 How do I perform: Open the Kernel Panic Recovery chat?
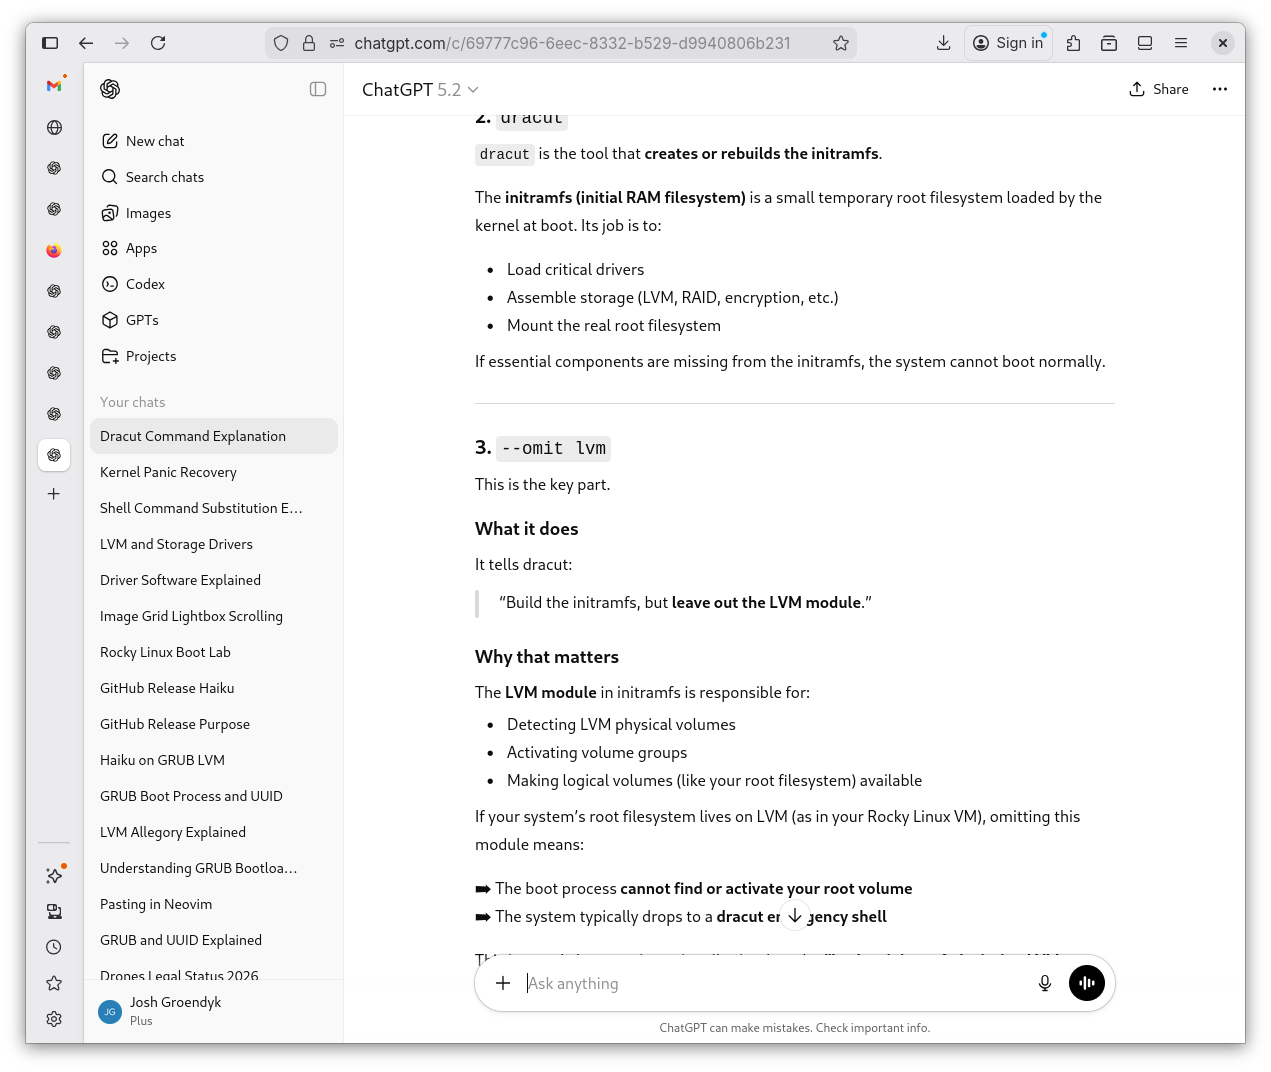click(168, 472)
